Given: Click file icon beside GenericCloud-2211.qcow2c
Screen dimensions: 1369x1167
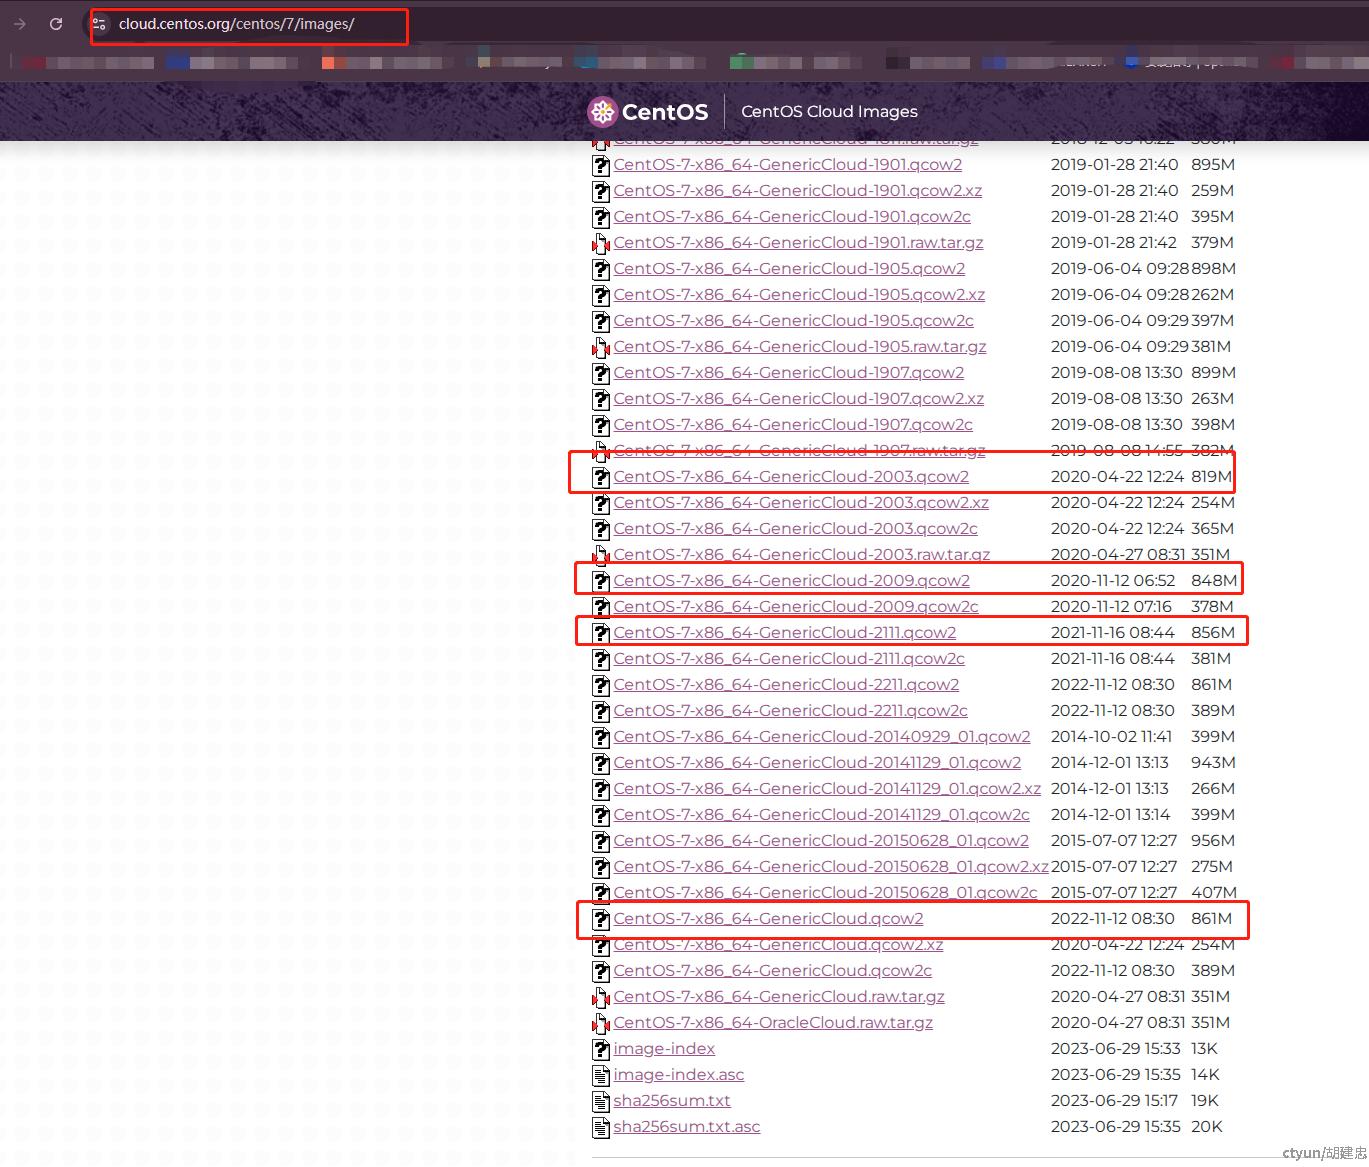Looking at the screenshot, I should coord(601,711).
